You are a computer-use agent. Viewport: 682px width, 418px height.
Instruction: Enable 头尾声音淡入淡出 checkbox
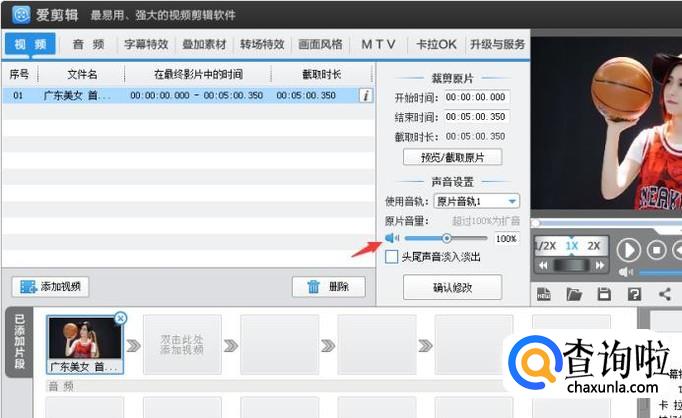[391, 257]
